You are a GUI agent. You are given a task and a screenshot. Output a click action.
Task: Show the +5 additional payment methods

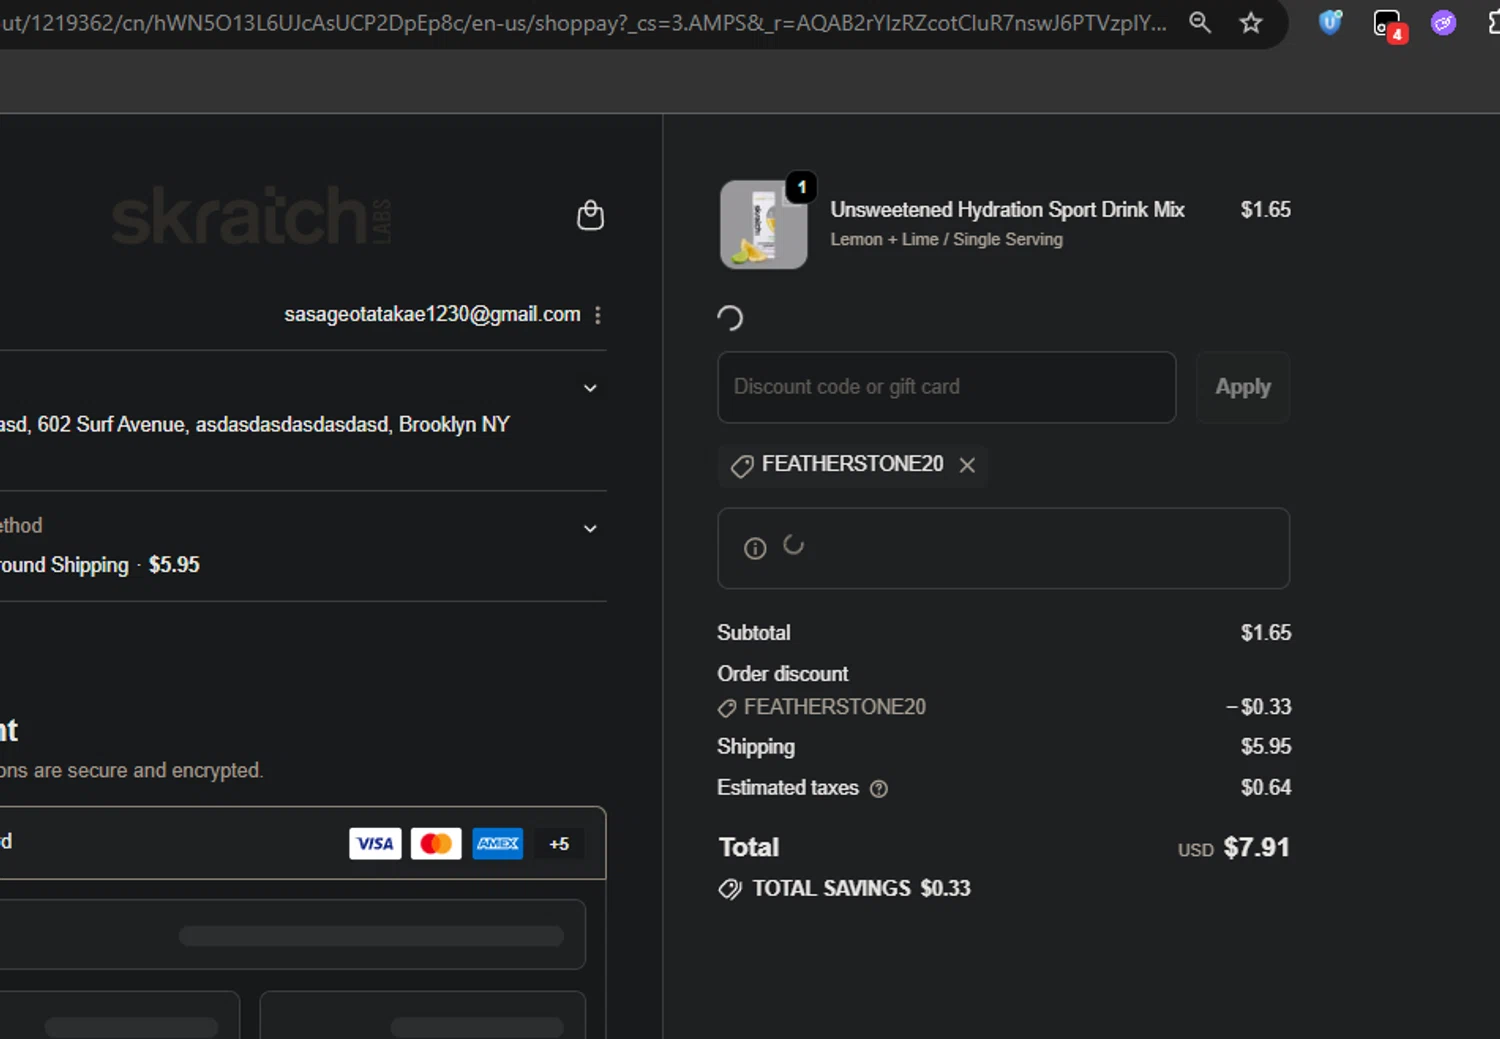tap(559, 843)
